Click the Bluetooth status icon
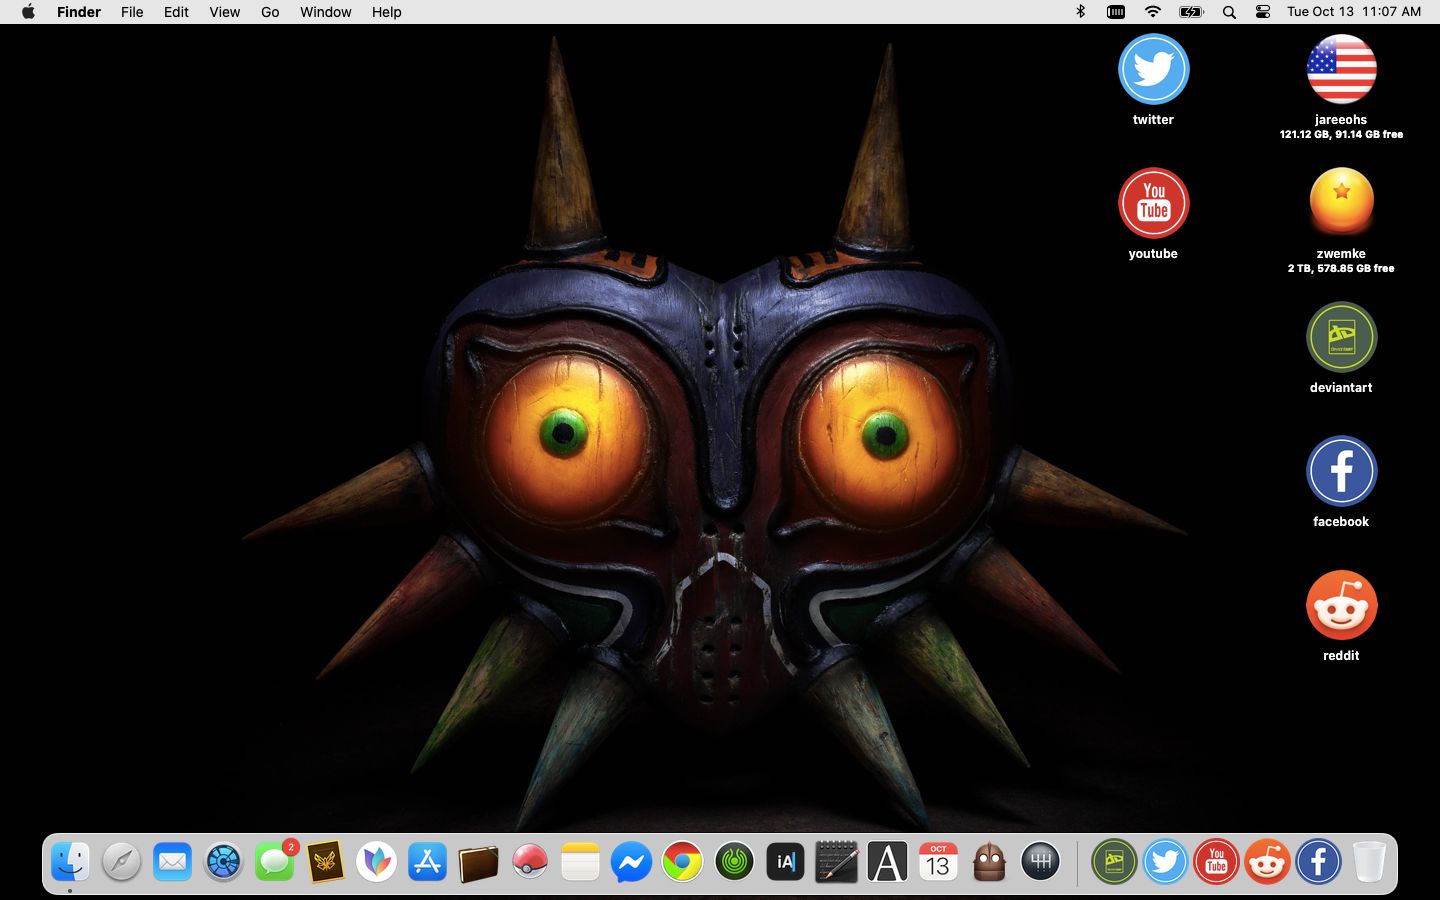This screenshot has height=900, width=1440. 1080,12
